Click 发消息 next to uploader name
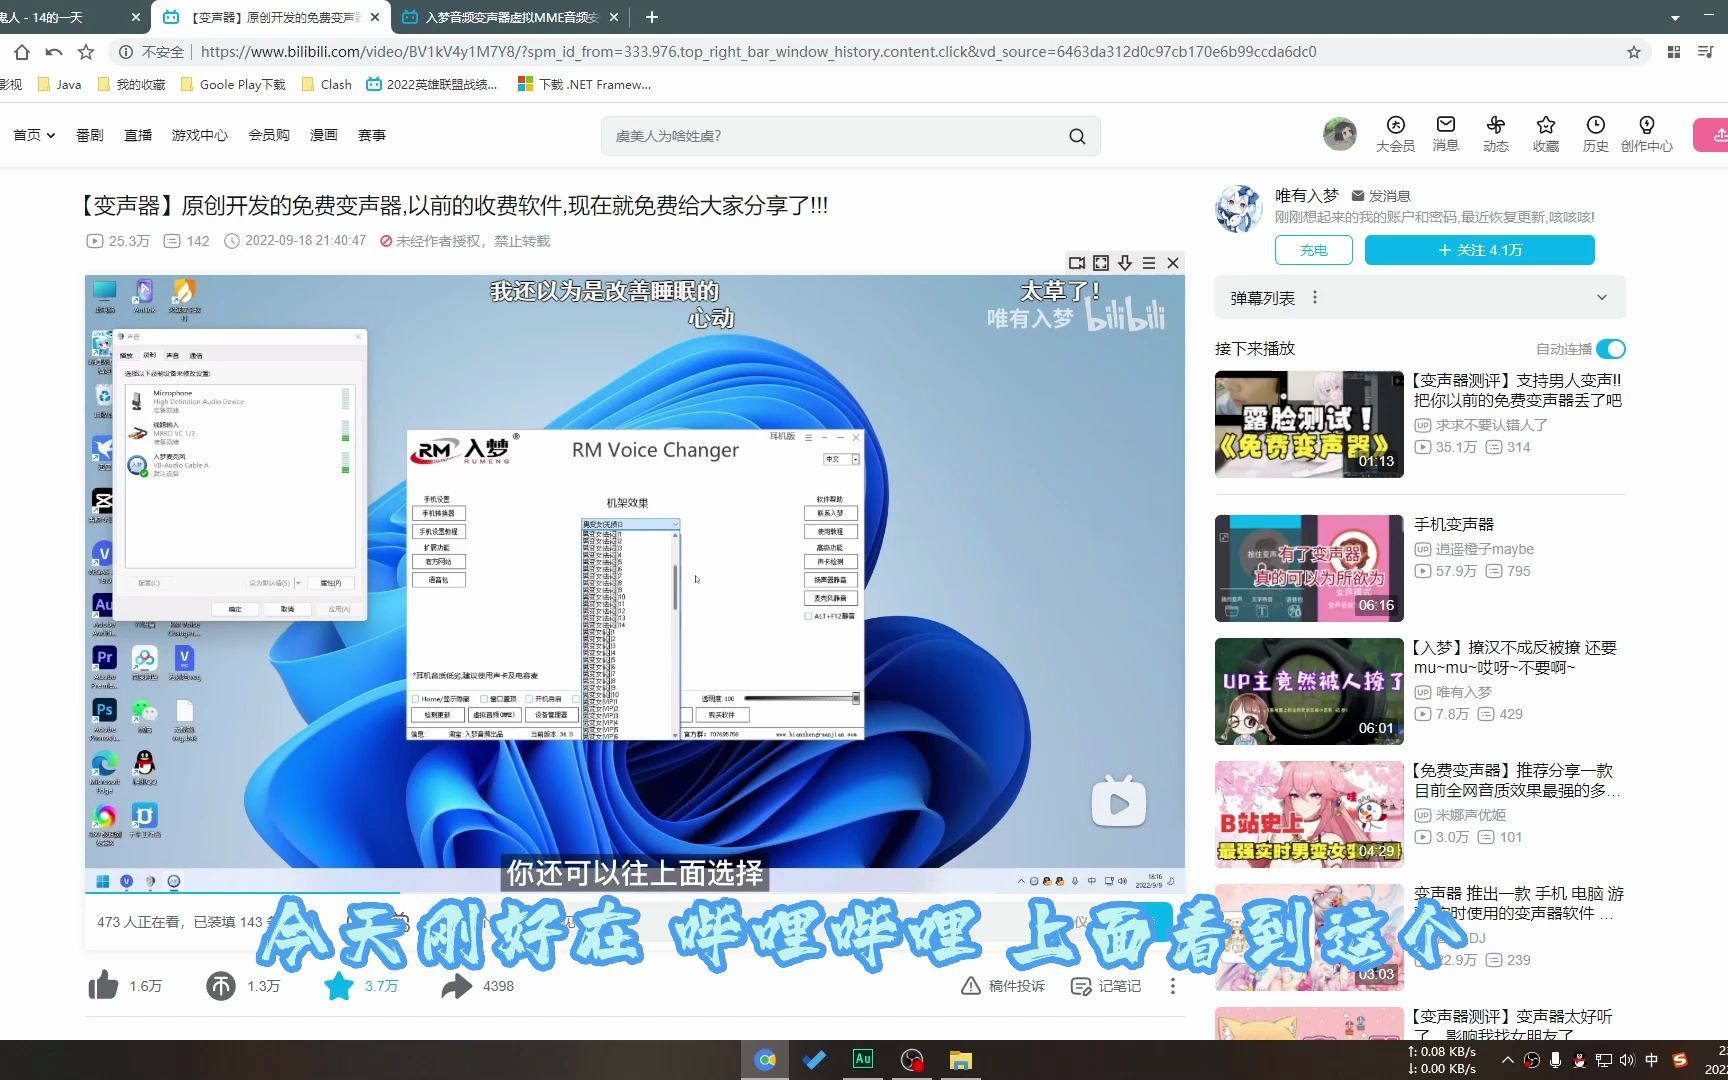The width and height of the screenshot is (1728, 1080). coord(1381,196)
